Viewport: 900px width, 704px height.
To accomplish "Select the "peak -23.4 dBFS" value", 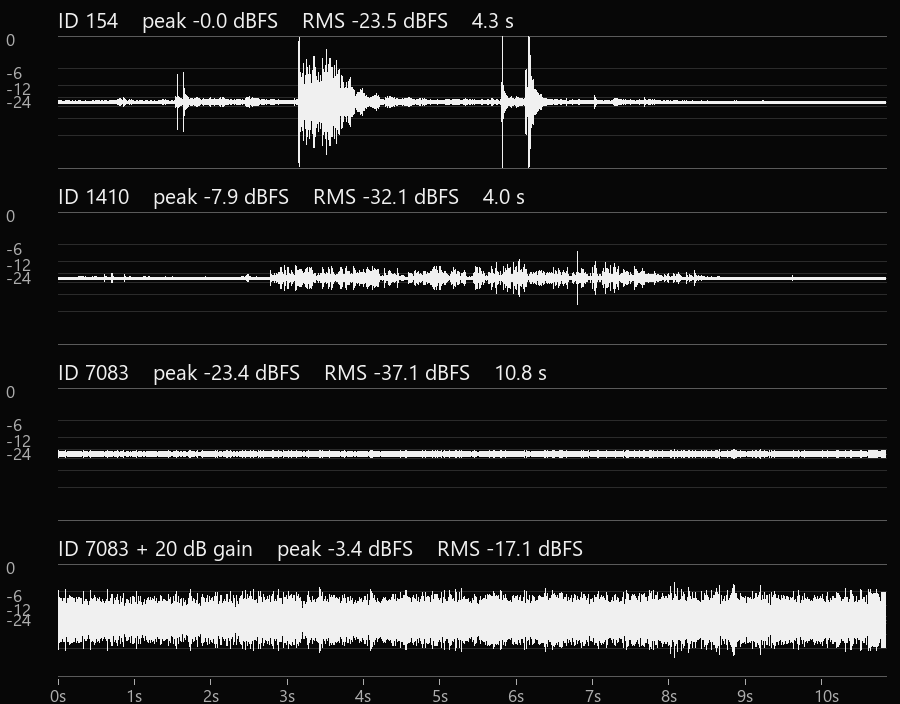I will pyautogui.click(x=226, y=374).
